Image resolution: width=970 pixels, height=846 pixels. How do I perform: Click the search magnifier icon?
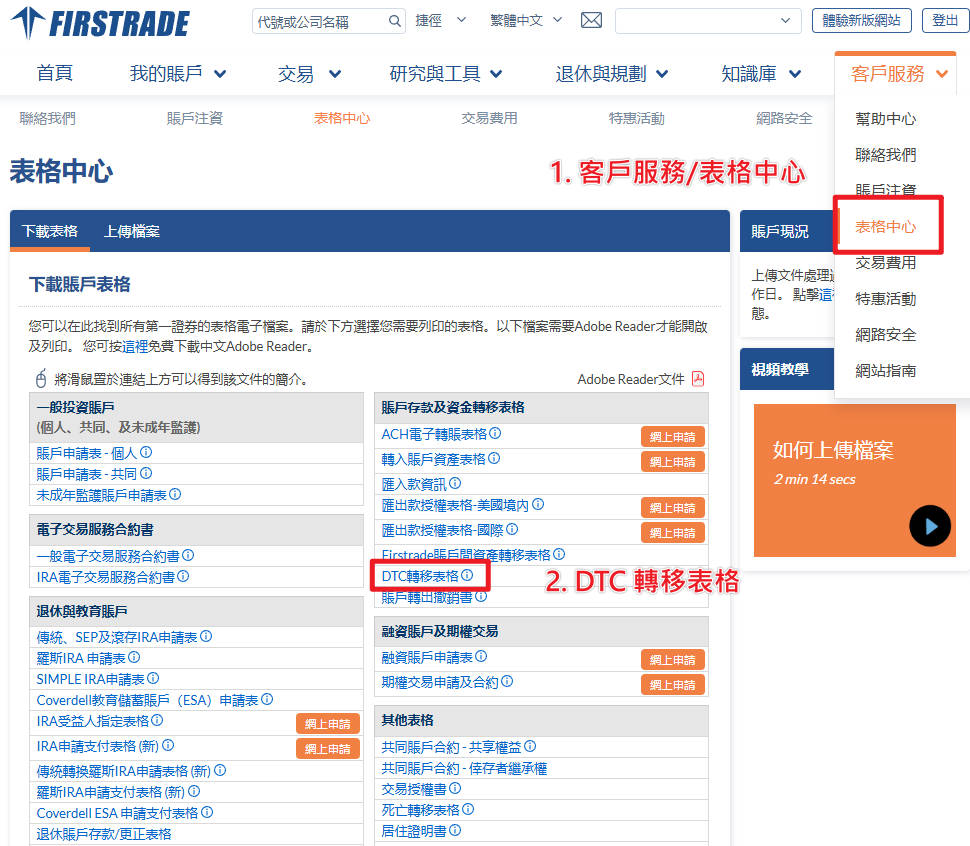395,21
